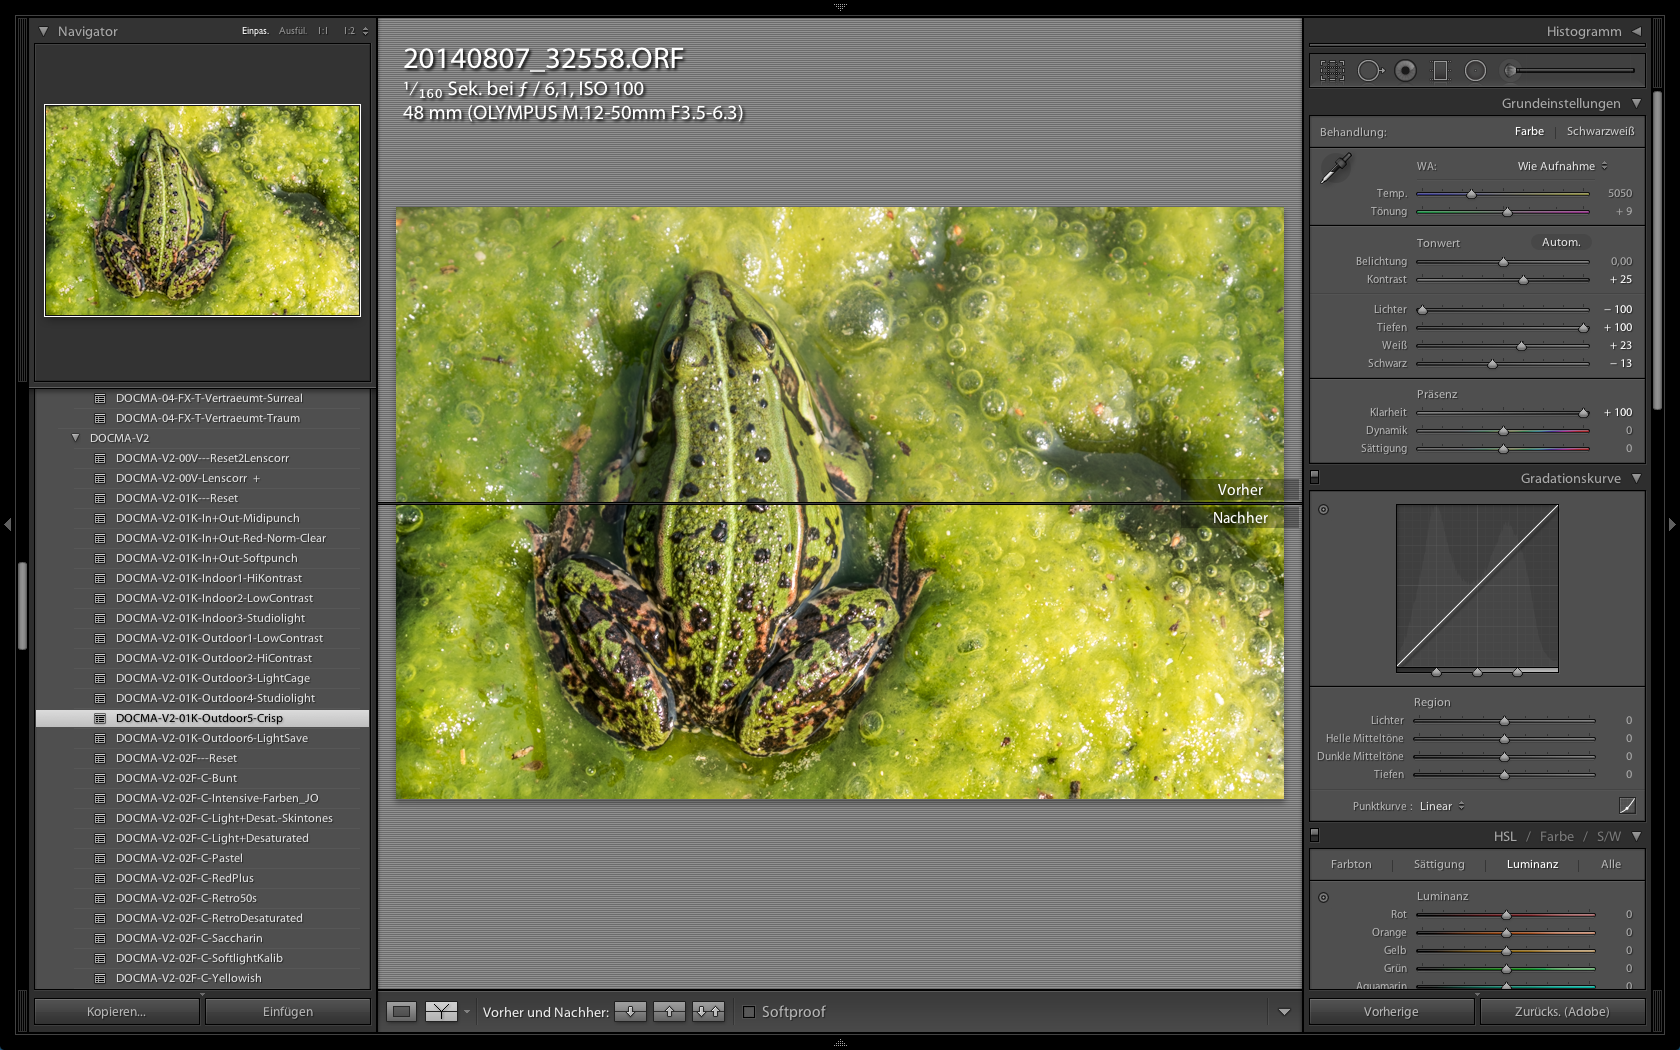Click the Belichtung value 0,00 field
This screenshot has width=1680, height=1050.
pyautogui.click(x=1621, y=262)
